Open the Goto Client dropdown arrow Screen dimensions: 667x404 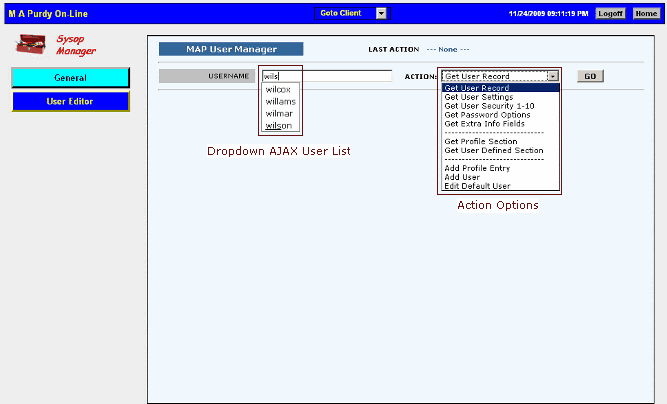pyautogui.click(x=381, y=14)
